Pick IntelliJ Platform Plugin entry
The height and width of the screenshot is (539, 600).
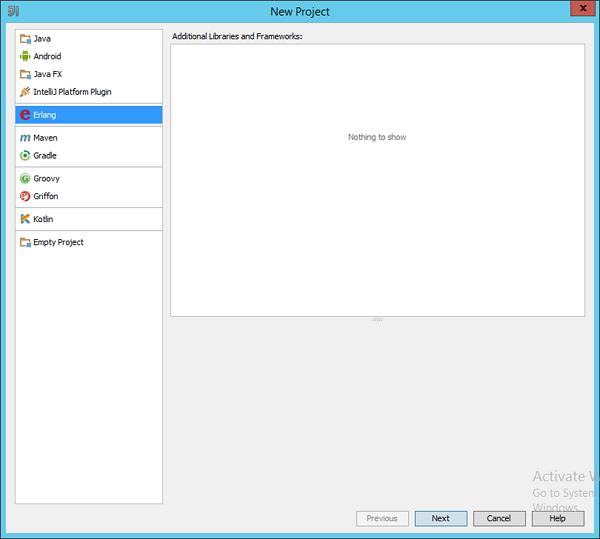(89, 92)
